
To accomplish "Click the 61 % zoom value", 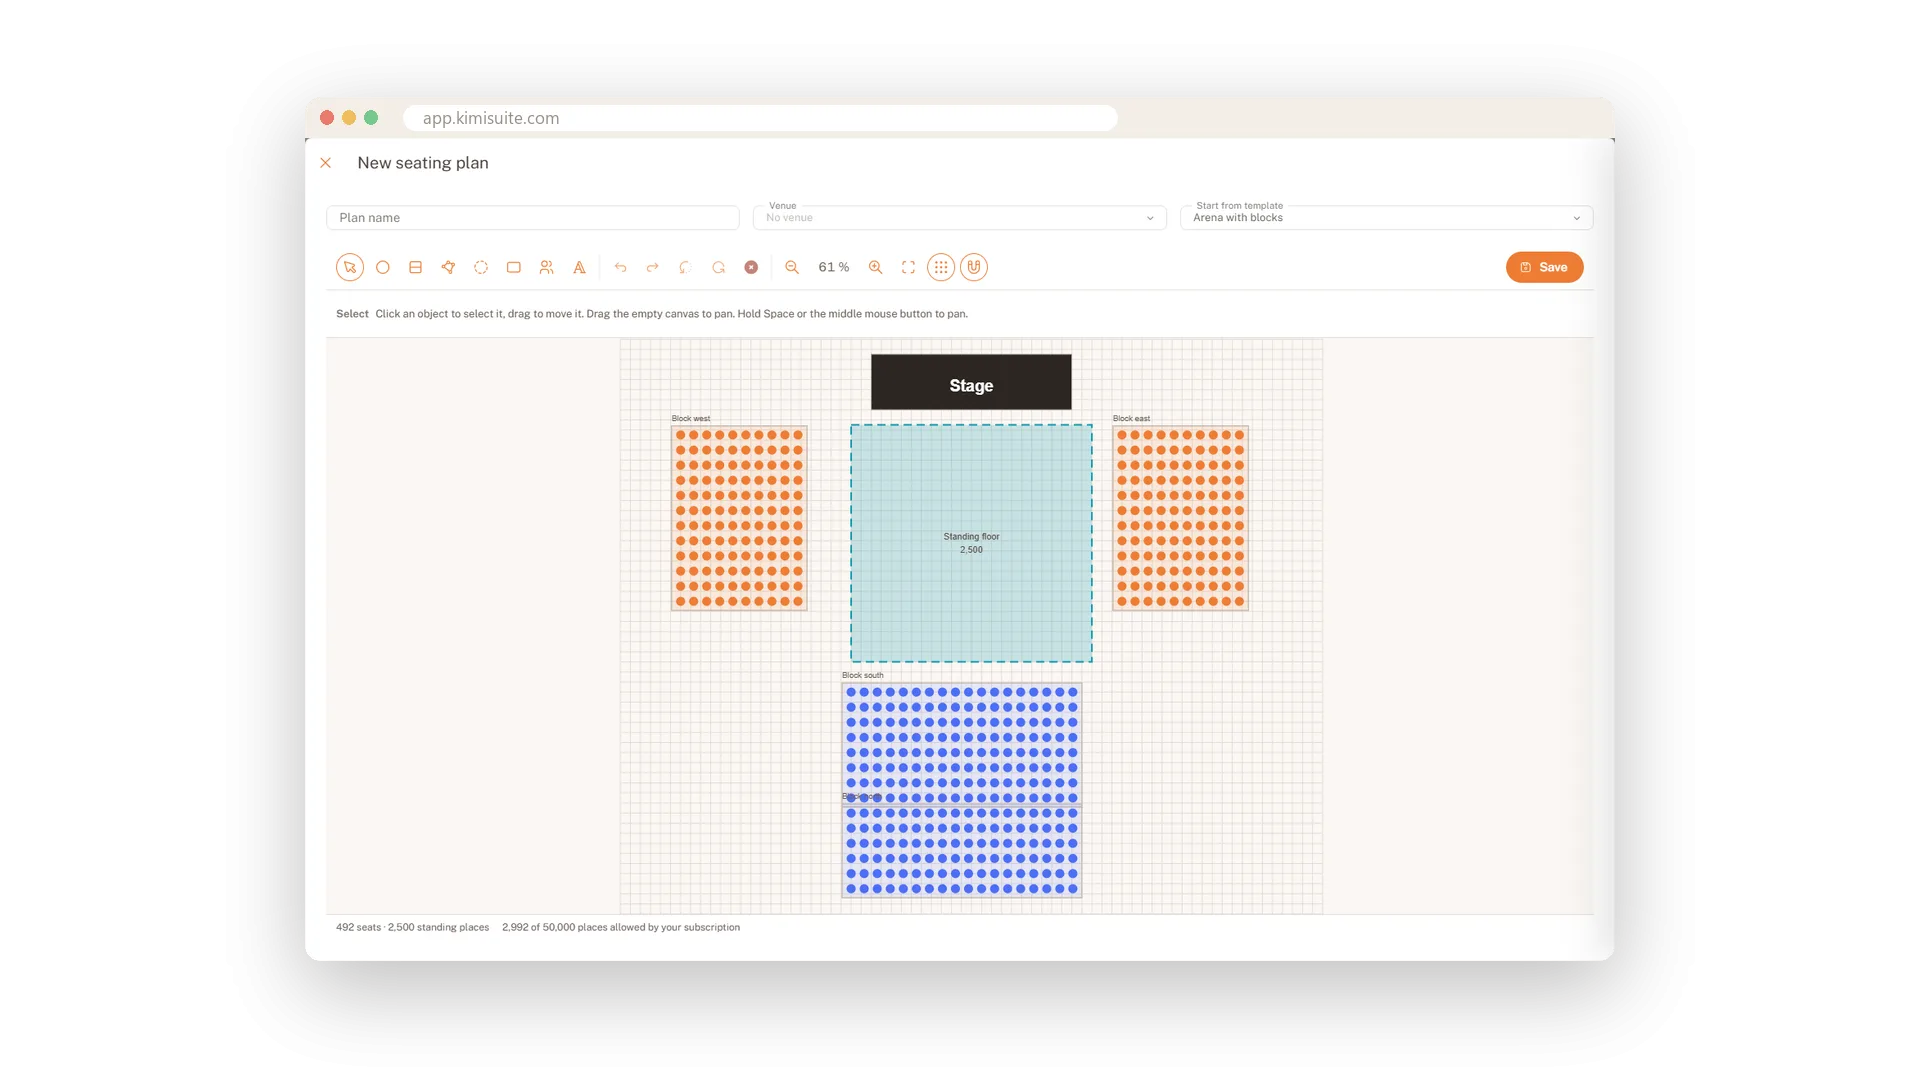I will [834, 267].
